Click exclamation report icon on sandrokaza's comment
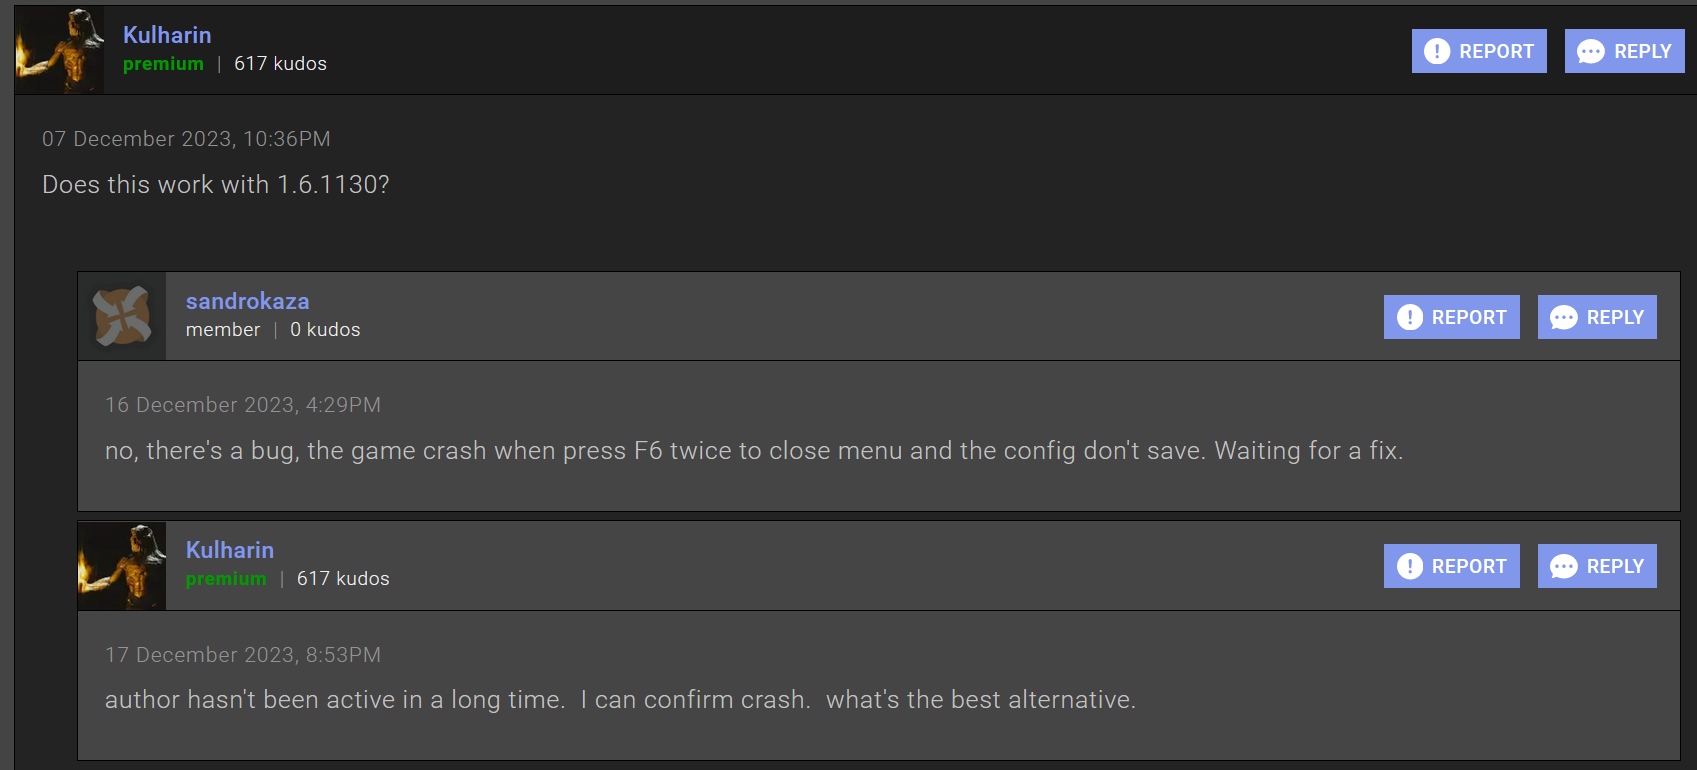Image resolution: width=1697 pixels, height=770 pixels. 1409,317
